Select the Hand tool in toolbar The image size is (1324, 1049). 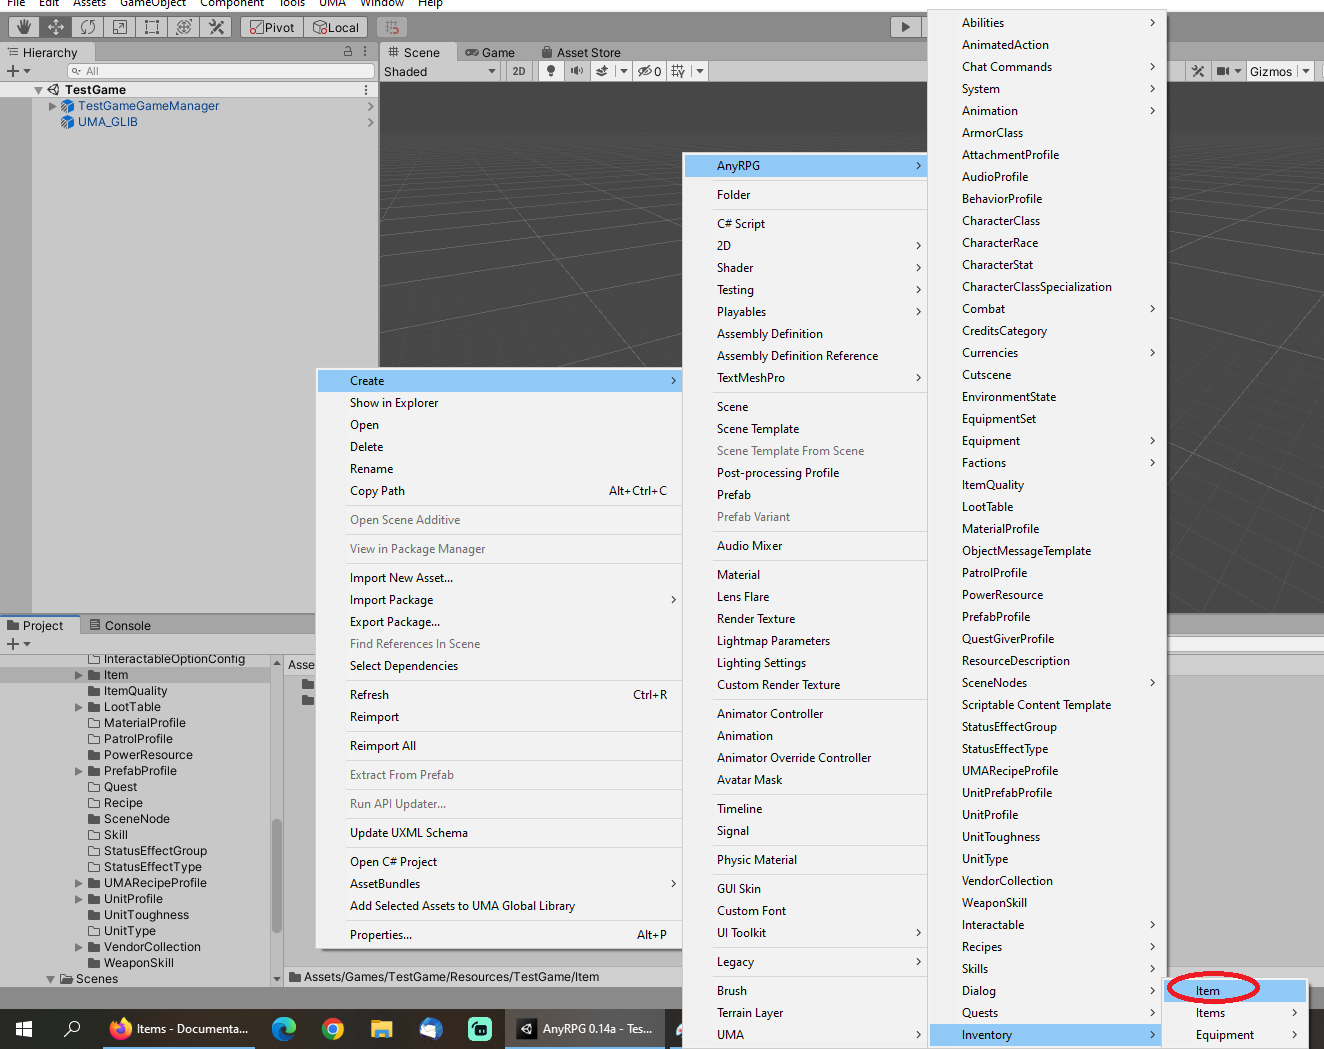point(24,27)
